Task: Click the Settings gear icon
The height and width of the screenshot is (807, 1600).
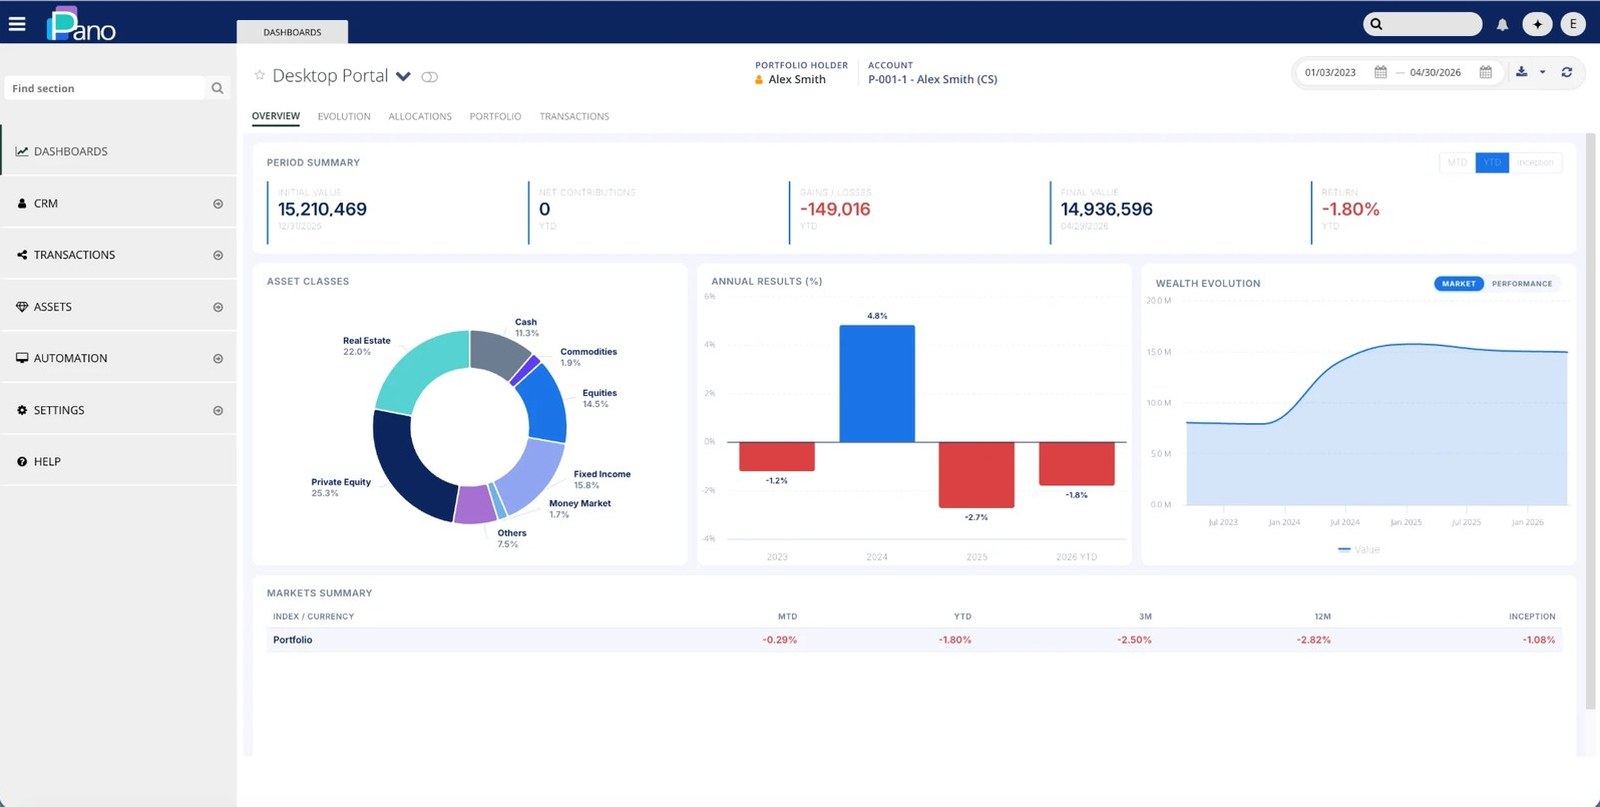Action: pos(22,410)
